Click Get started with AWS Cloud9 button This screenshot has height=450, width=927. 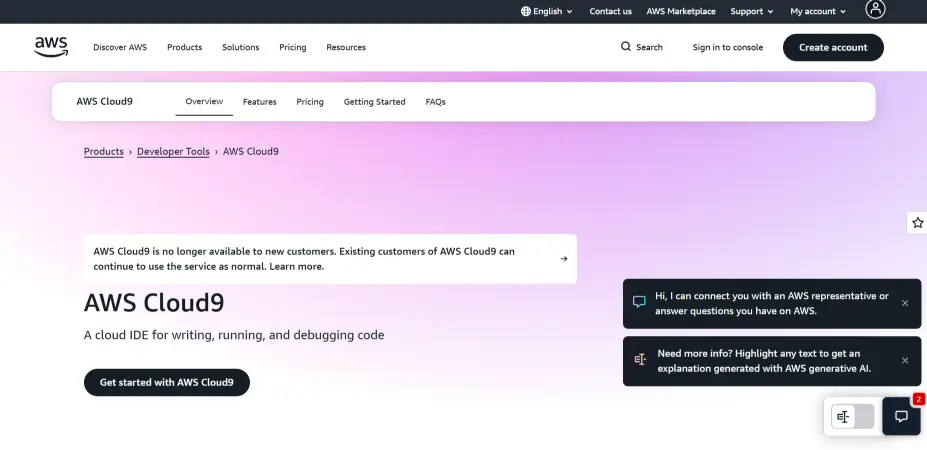pyautogui.click(x=167, y=383)
